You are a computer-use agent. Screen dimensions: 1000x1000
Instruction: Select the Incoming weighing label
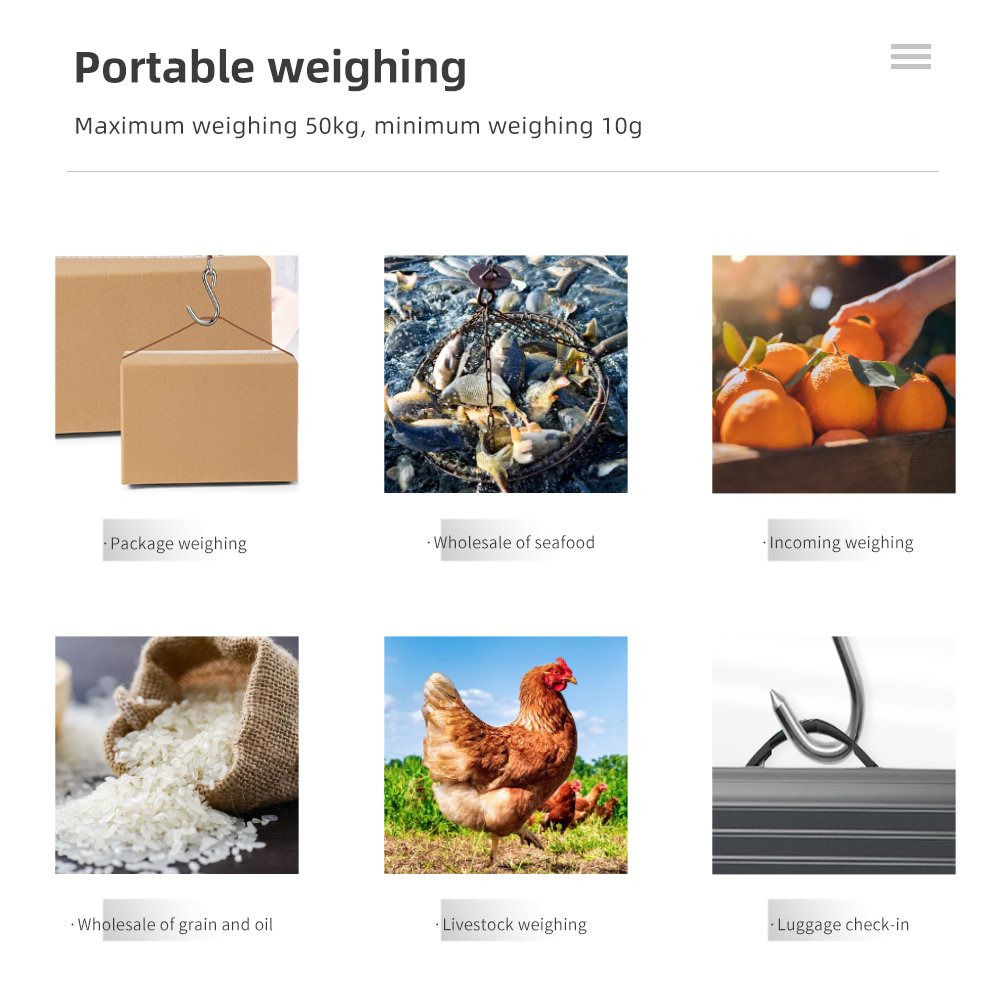839,543
